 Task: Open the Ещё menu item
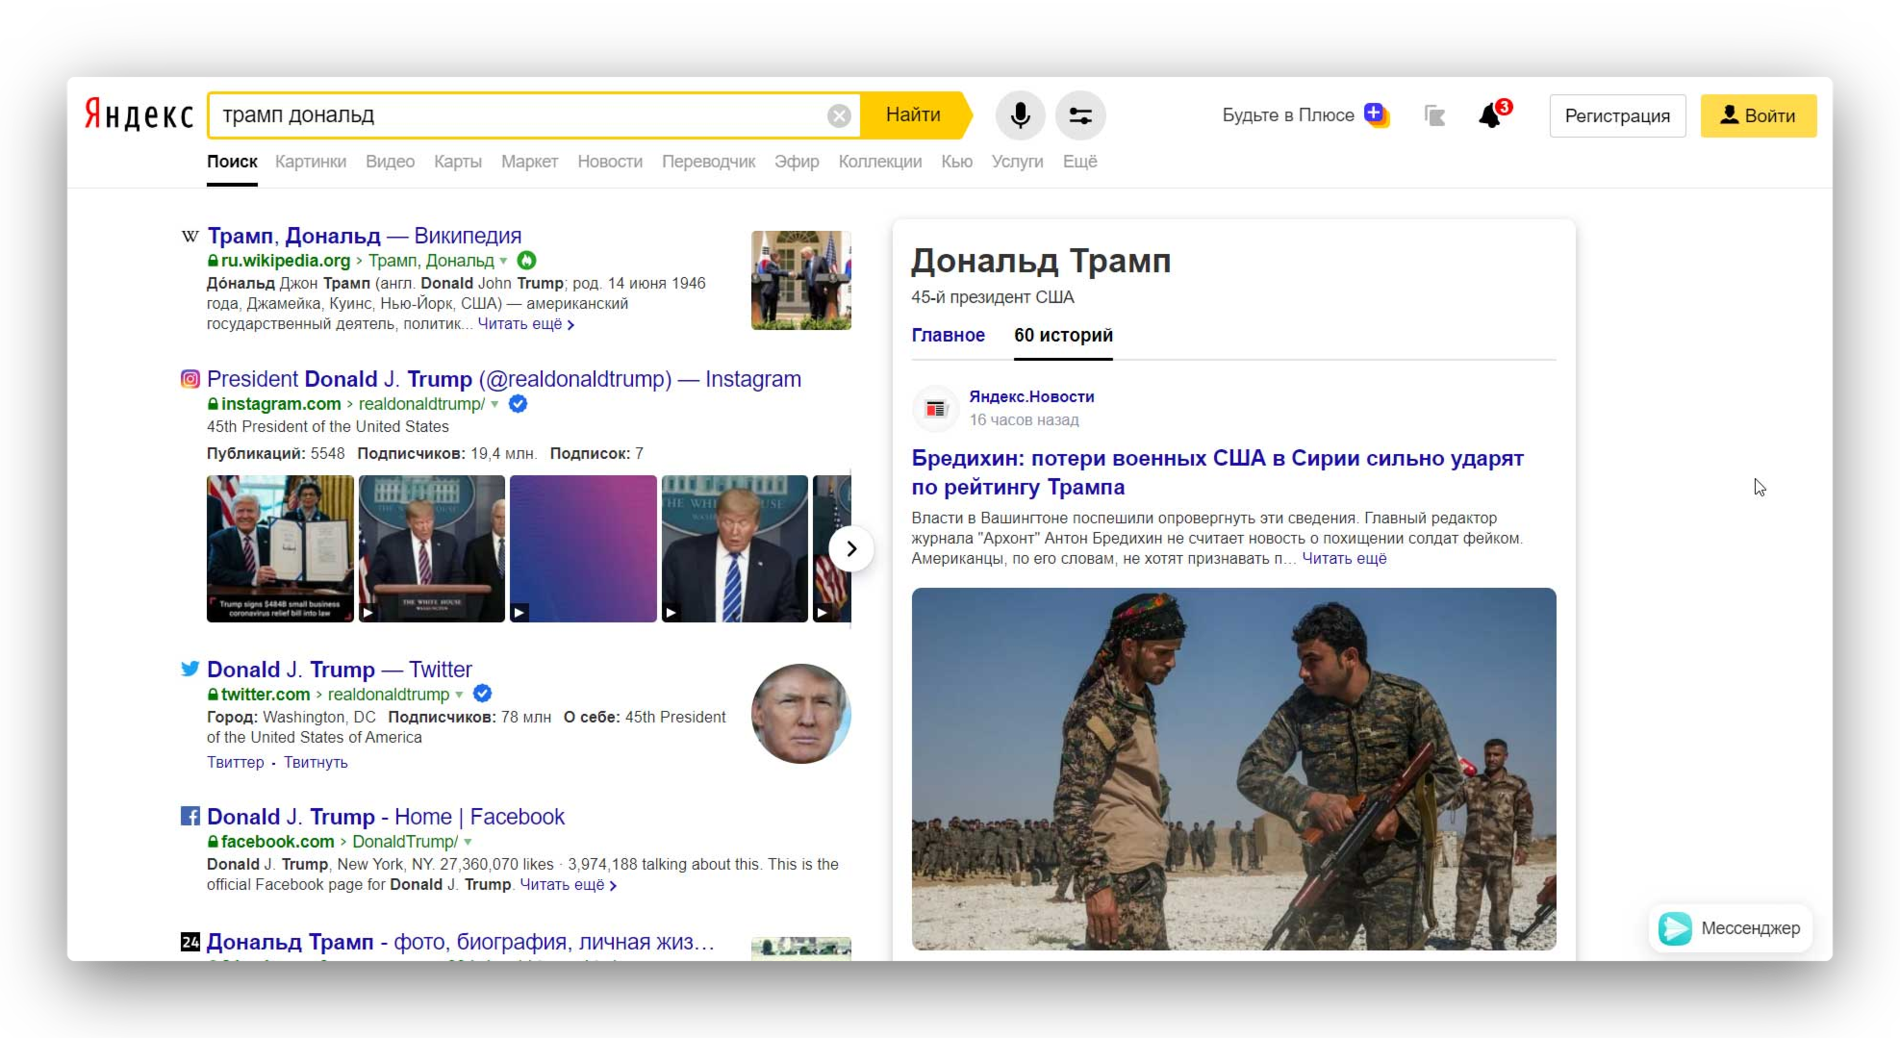1079,162
